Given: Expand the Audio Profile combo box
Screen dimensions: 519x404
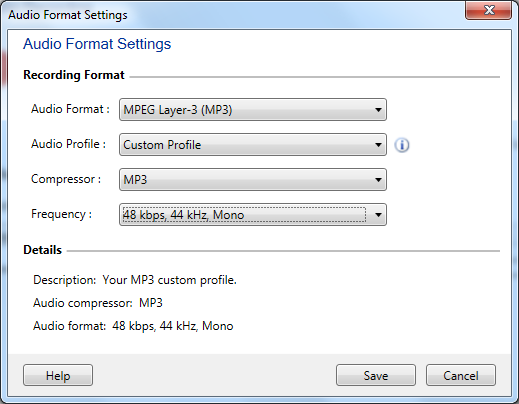Looking at the screenshot, I should [x=253, y=145].
